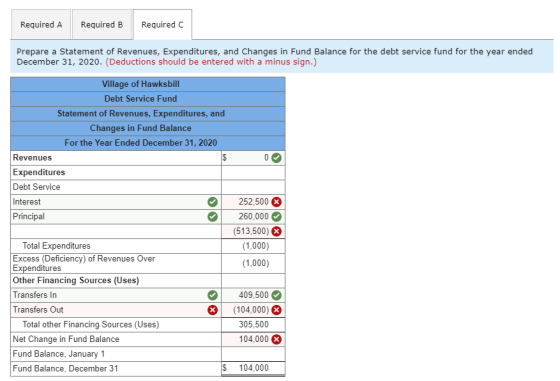Select the Transfers In amount 409,500
560x381 pixels.
tap(253, 295)
